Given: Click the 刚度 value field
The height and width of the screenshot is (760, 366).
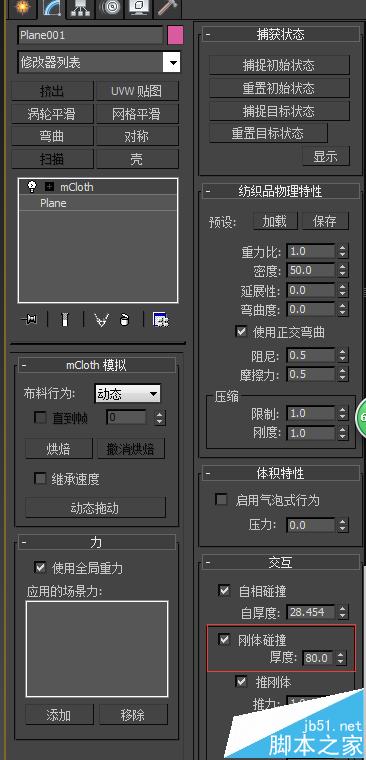Looking at the screenshot, I should (311, 432).
